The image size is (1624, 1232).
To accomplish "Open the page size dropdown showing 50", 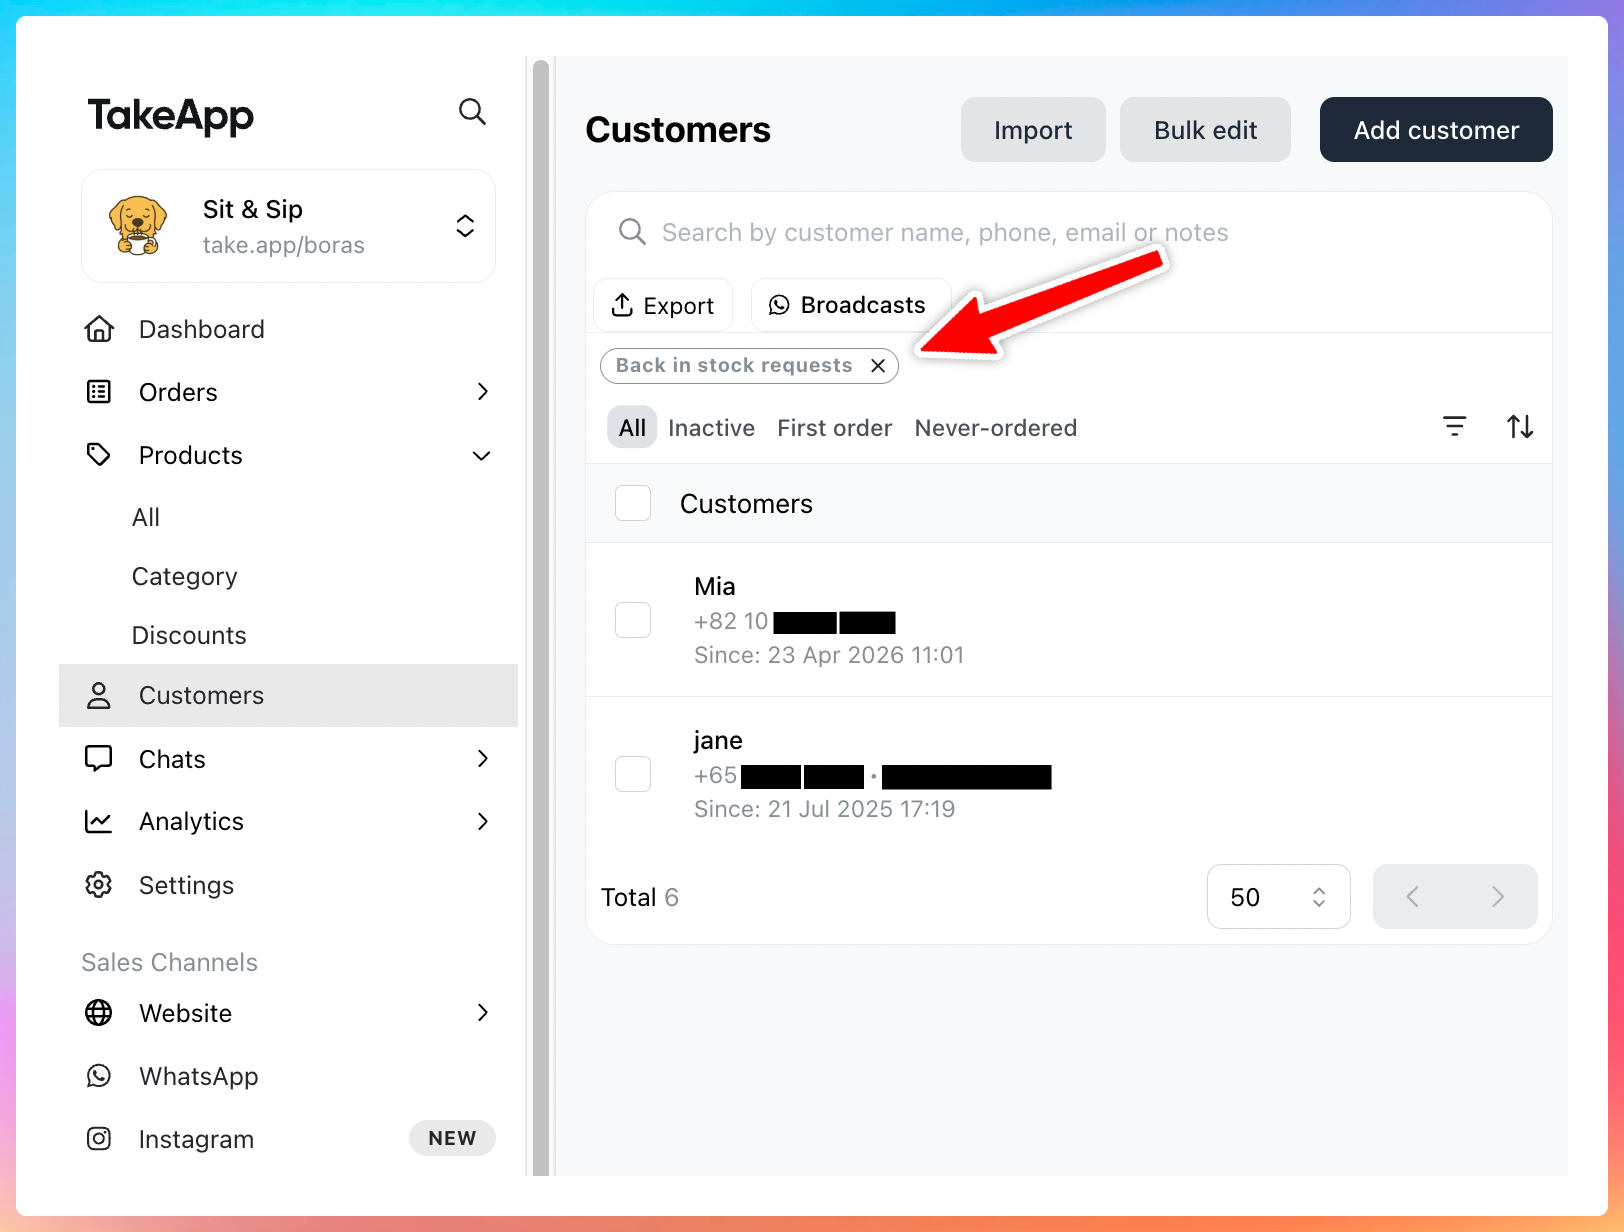I will pyautogui.click(x=1277, y=897).
